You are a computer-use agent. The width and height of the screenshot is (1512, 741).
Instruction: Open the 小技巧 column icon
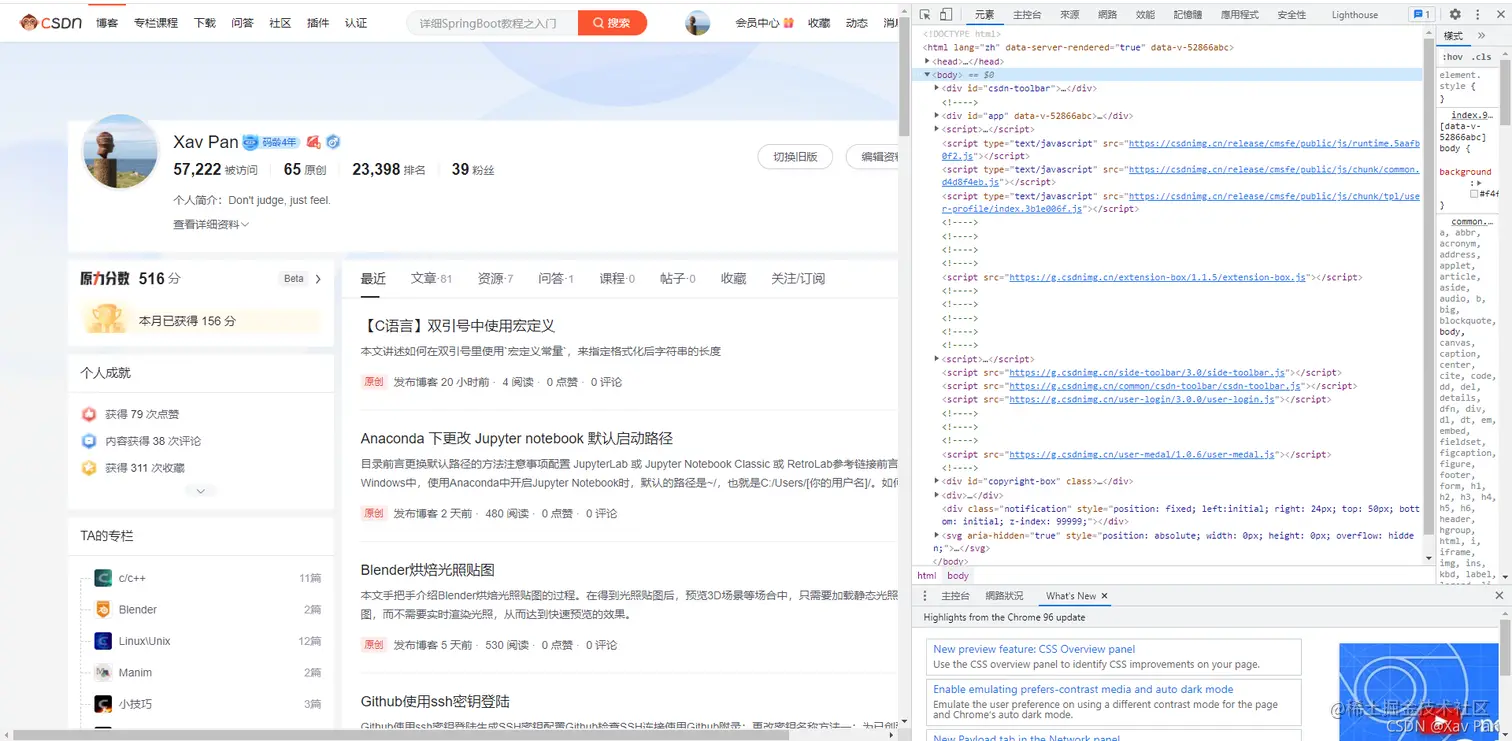(x=102, y=704)
